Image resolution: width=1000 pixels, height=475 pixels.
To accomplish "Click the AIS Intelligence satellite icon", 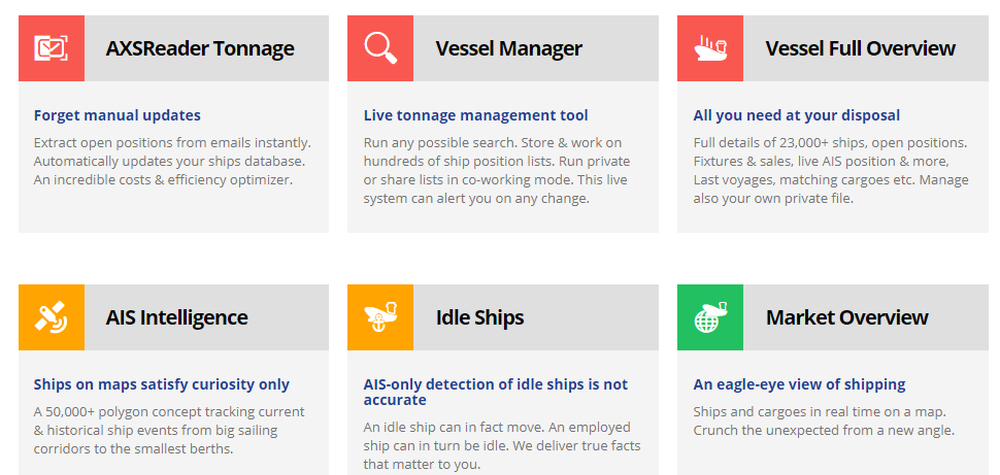I will coord(51,318).
